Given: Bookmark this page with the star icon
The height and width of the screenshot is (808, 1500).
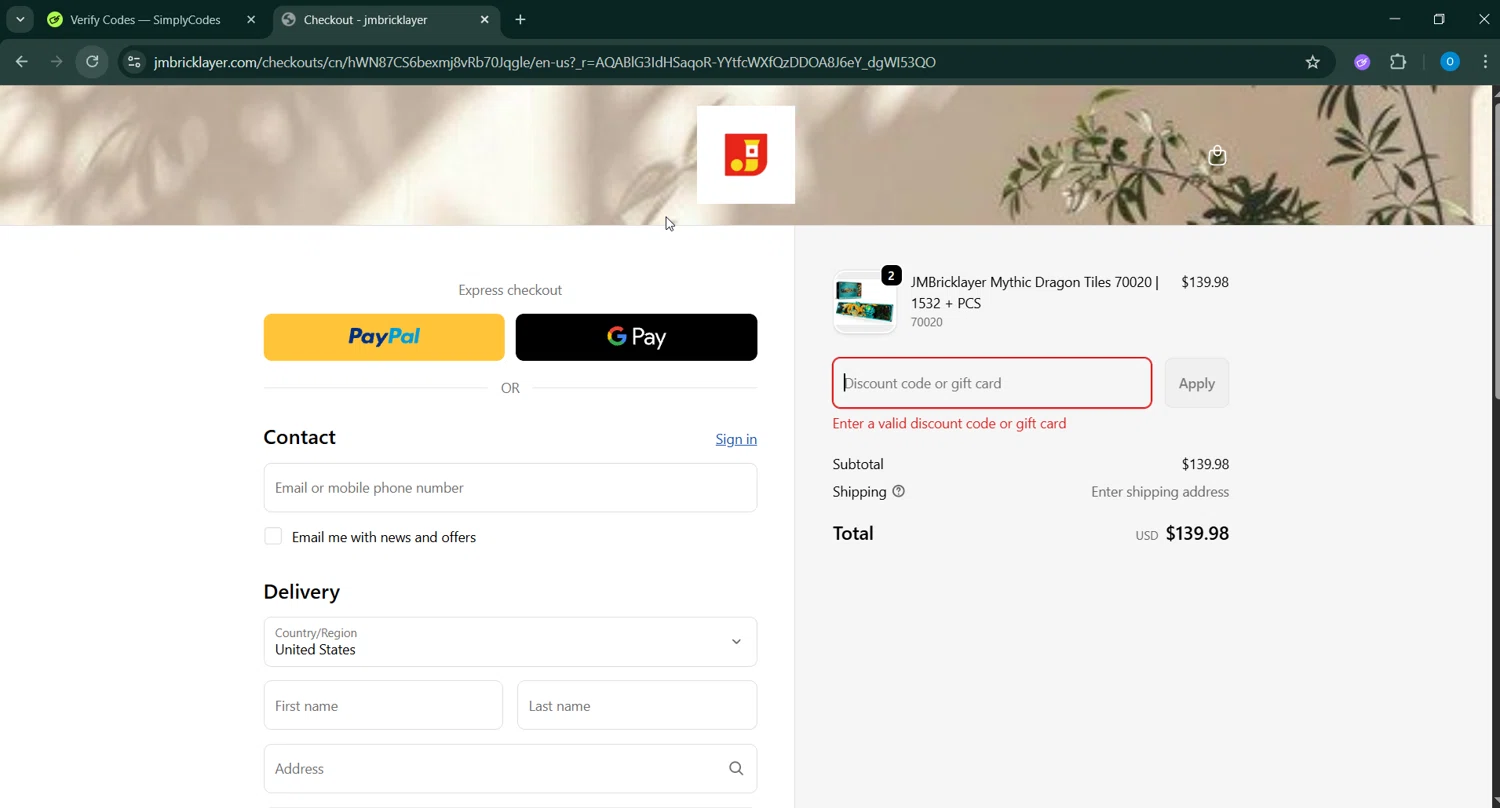Looking at the screenshot, I should click(1312, 62).
